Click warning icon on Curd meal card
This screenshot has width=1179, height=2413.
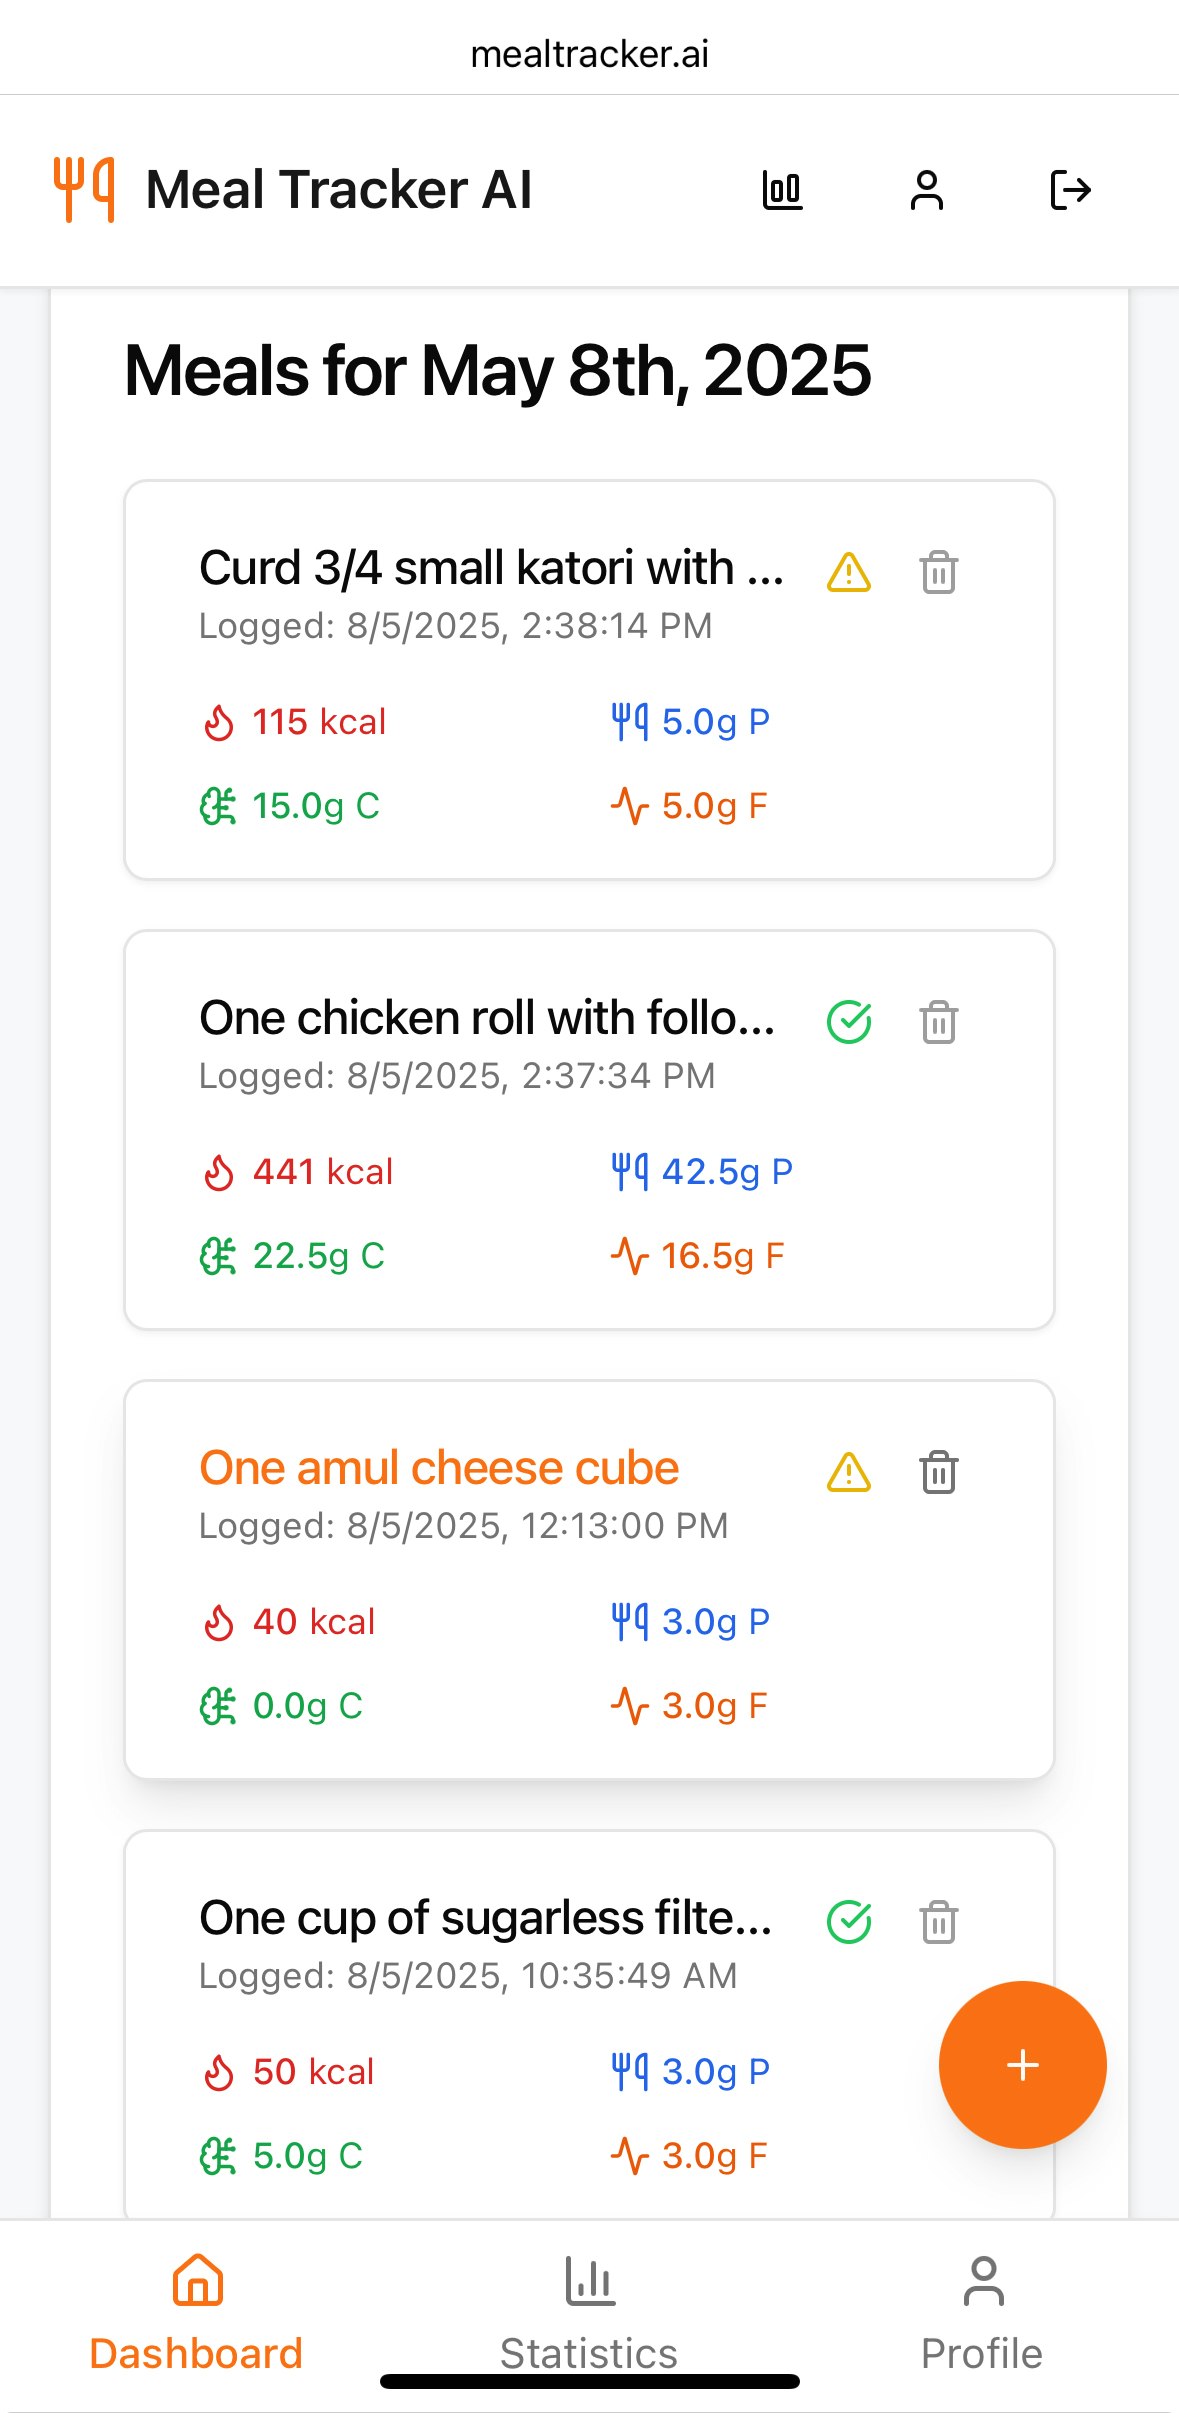point(849,573)
